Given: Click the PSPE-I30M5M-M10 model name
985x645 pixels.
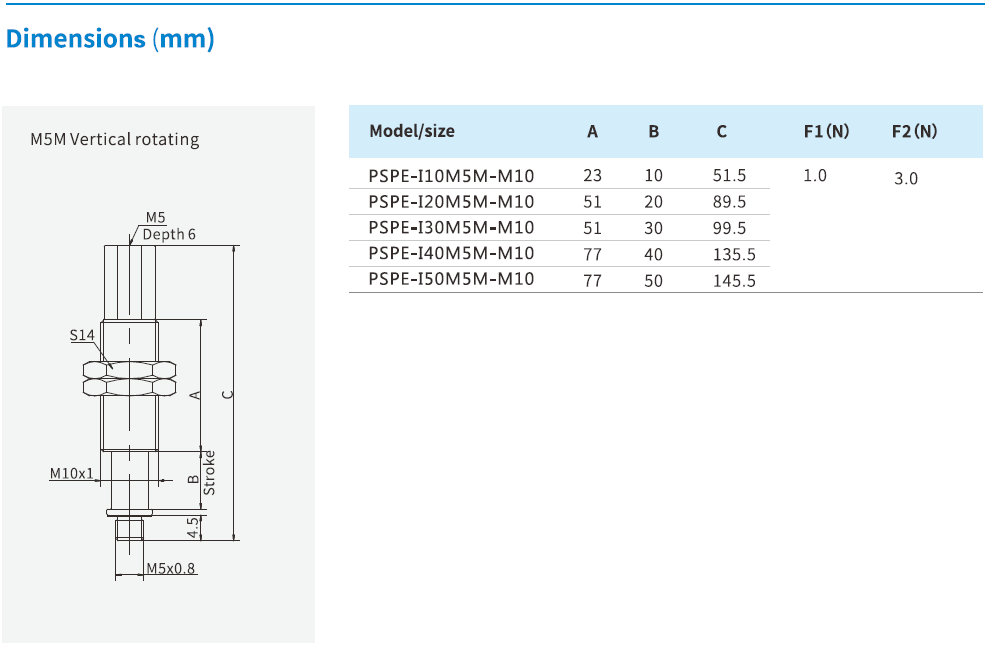Looking at the screenshot, I should pos(451,228).
